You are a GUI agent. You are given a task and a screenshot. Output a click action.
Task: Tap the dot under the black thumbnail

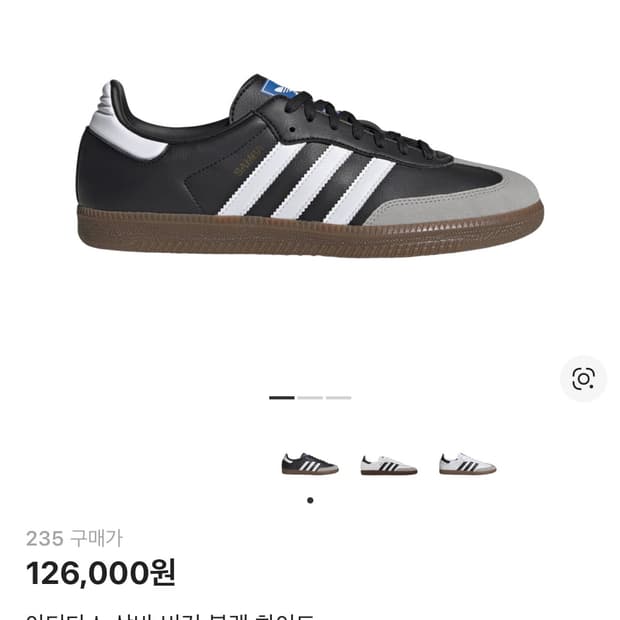[310, 500]
